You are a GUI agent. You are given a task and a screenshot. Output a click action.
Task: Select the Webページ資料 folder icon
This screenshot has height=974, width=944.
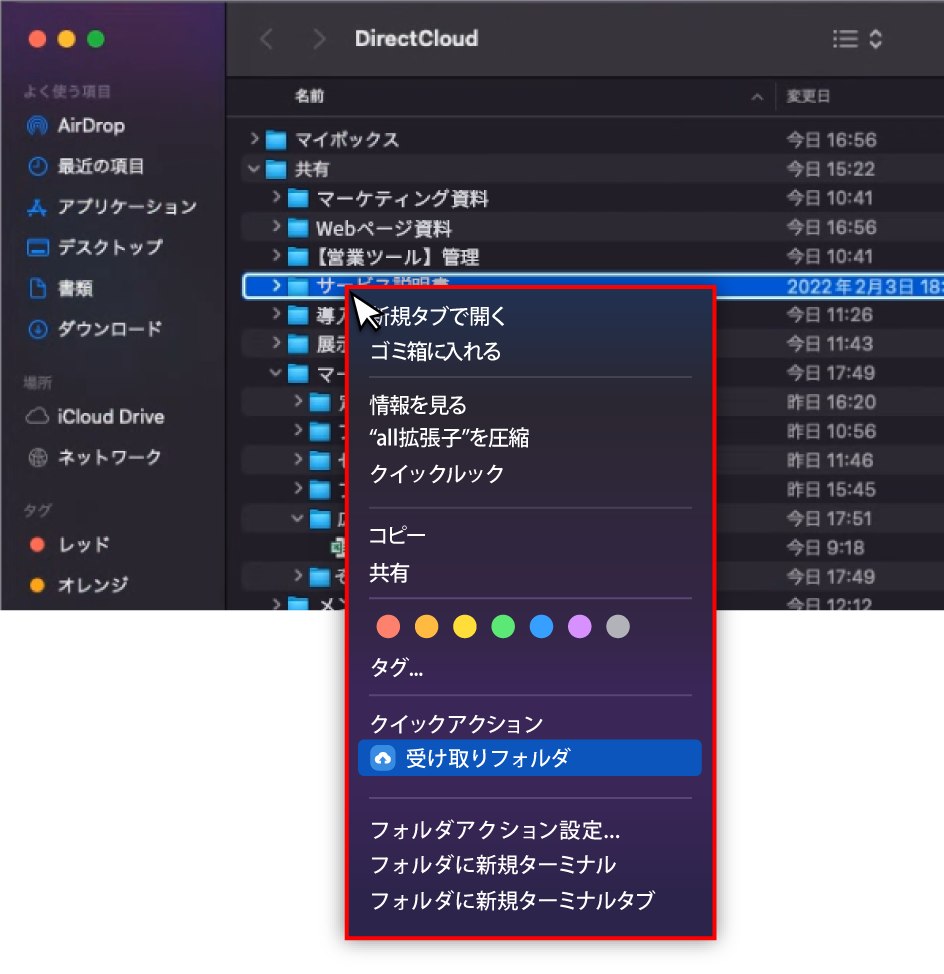click(x=298, y=228)
